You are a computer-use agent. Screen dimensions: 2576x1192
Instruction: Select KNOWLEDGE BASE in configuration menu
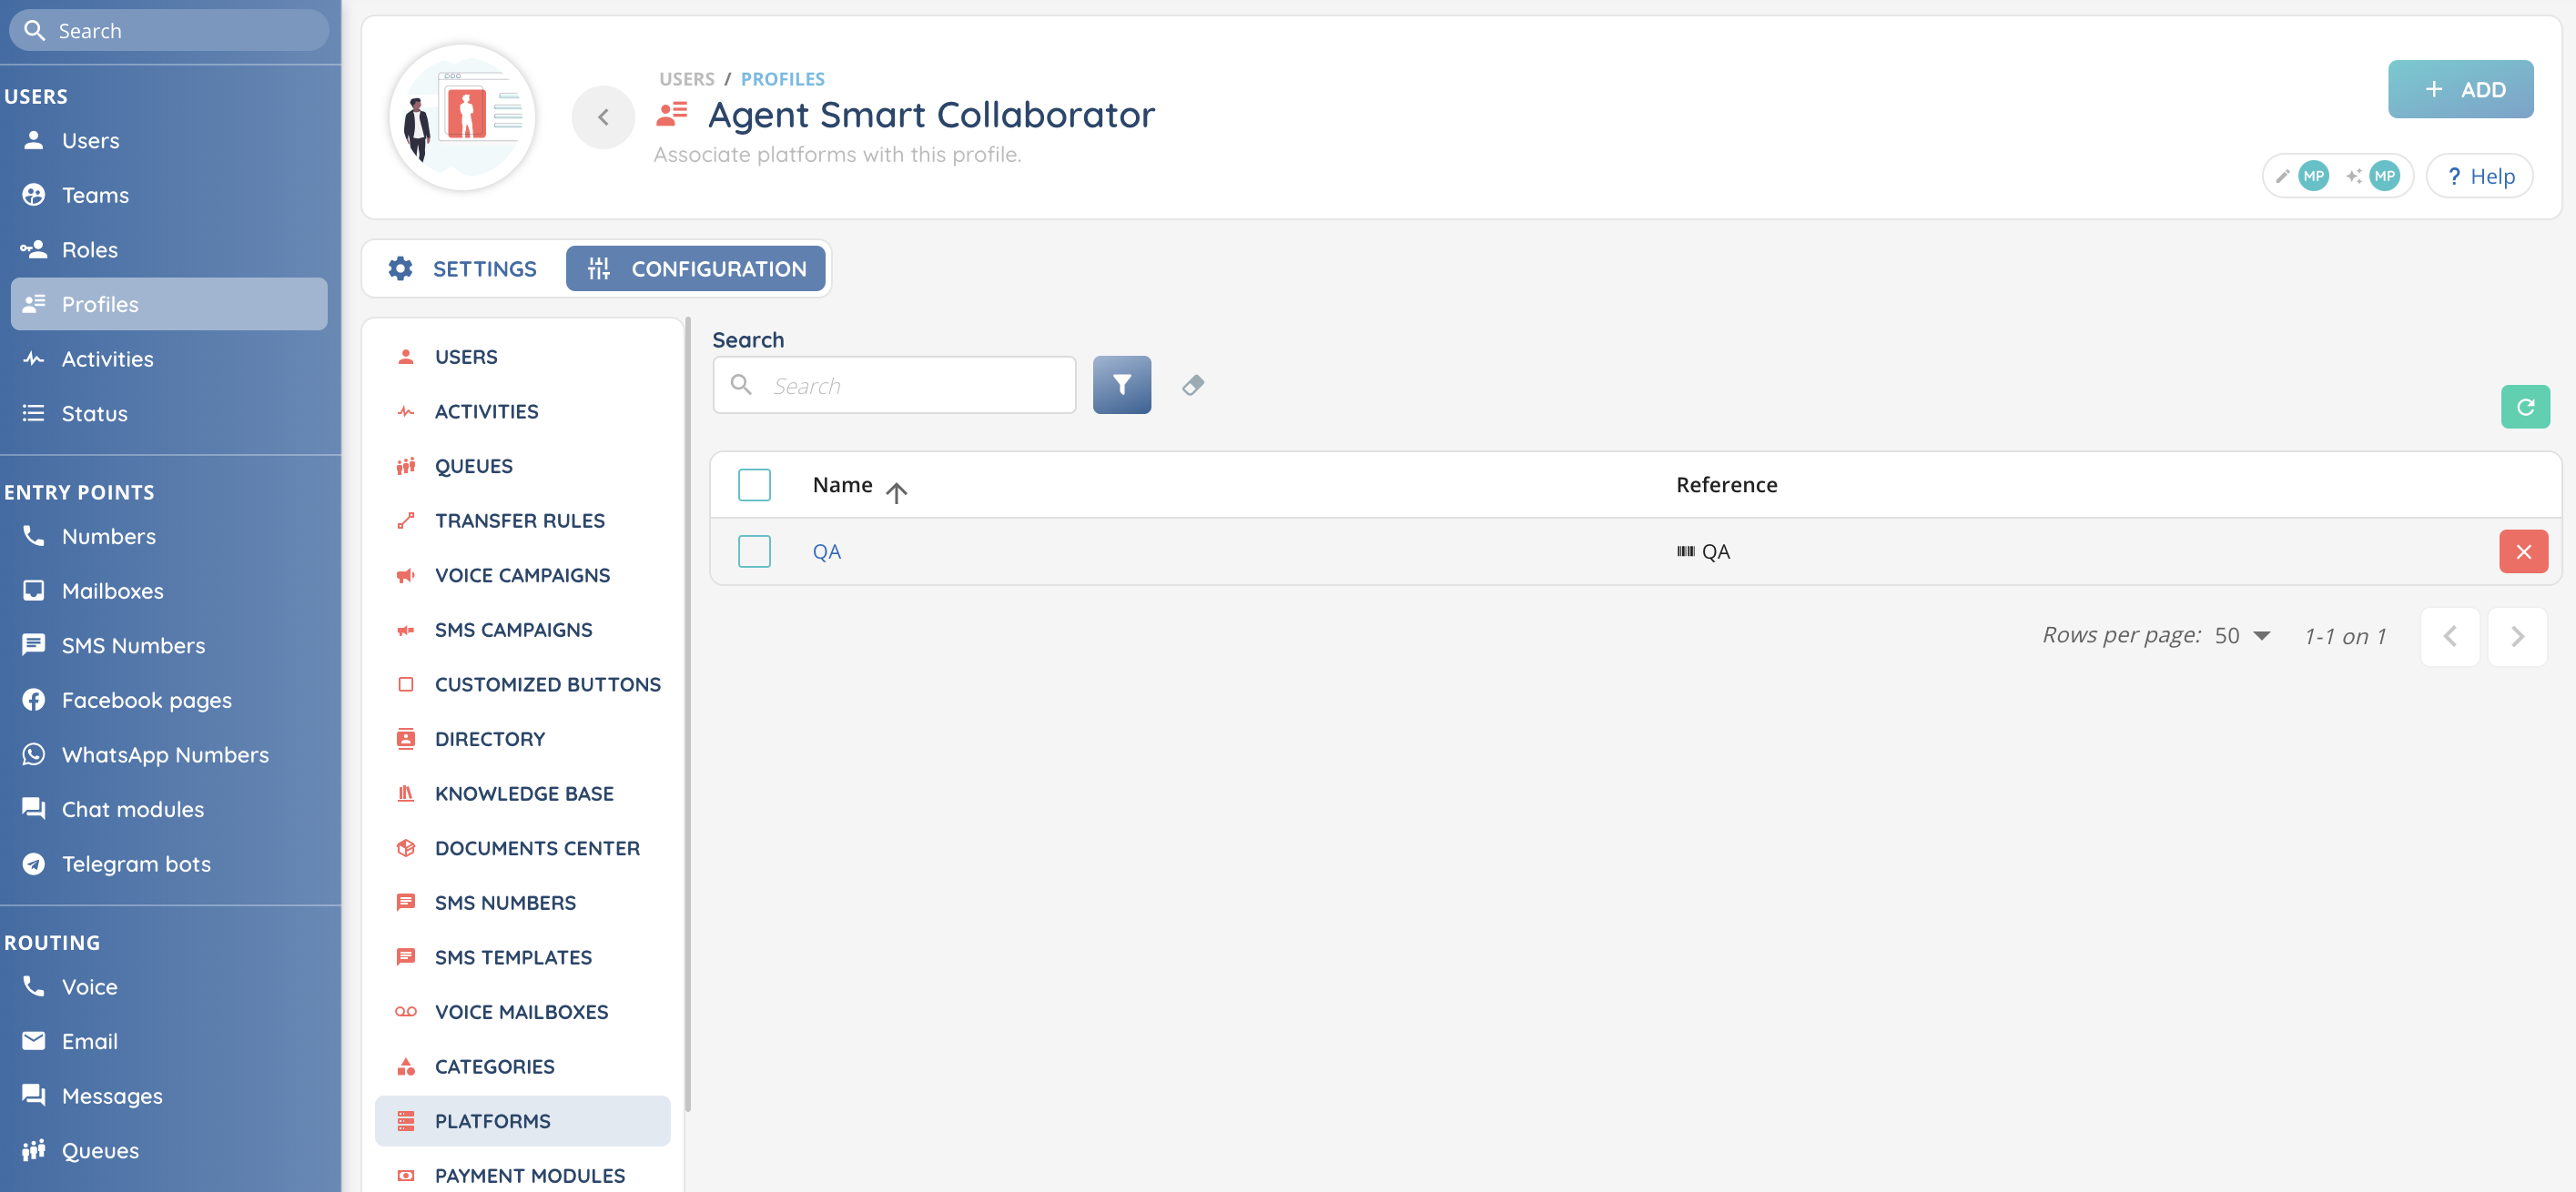pos(523,793)
